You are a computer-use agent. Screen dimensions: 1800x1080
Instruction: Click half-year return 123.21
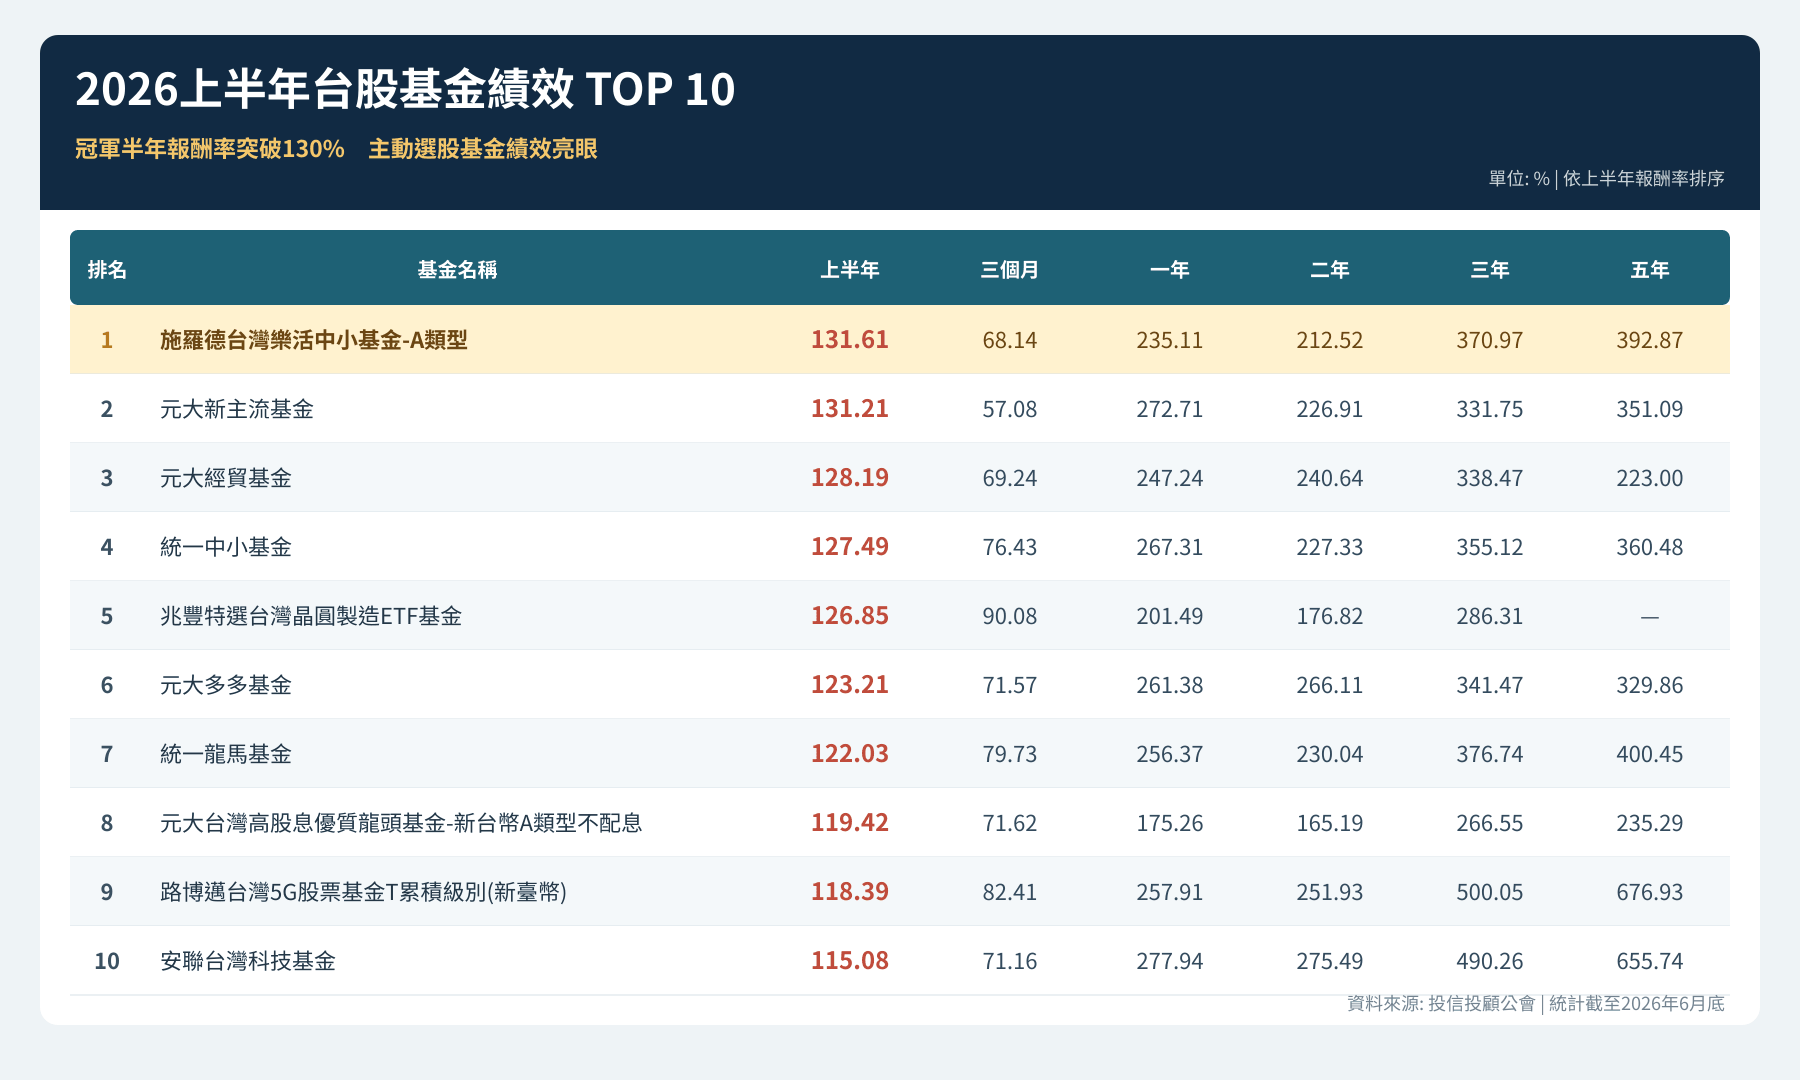click(850, 685)
